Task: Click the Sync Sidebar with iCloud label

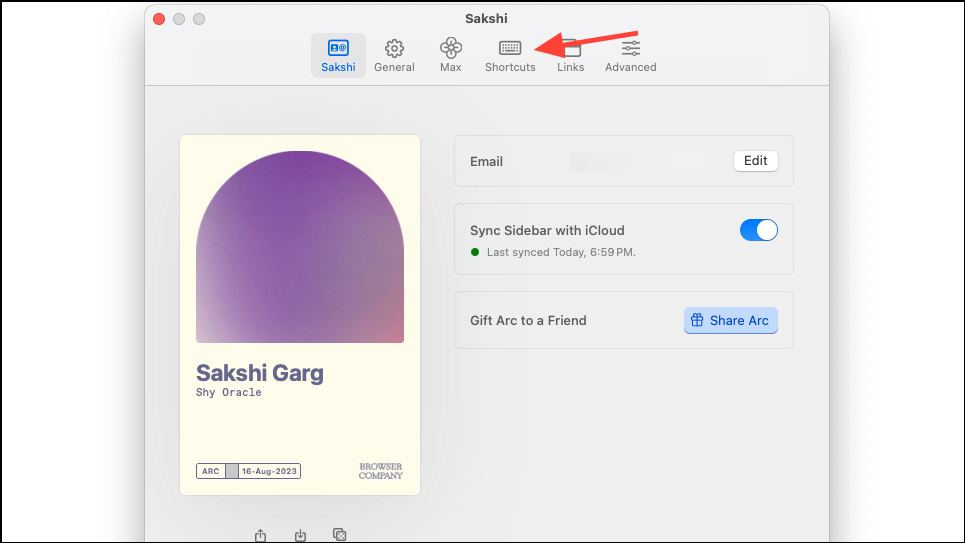Action: pos(547,230)
